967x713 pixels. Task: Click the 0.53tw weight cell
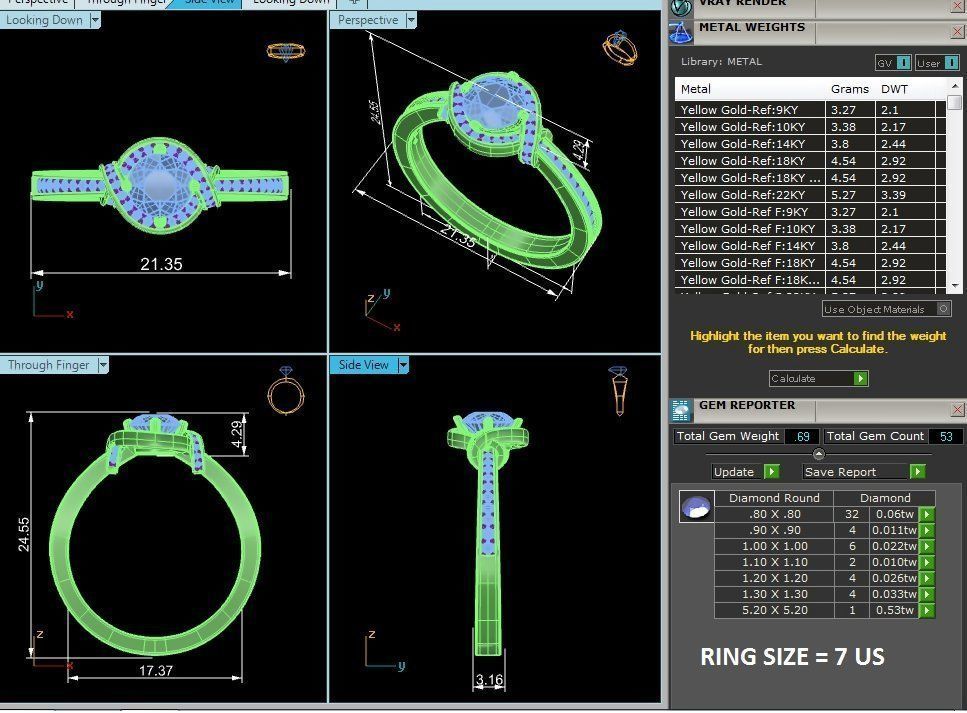894,610
